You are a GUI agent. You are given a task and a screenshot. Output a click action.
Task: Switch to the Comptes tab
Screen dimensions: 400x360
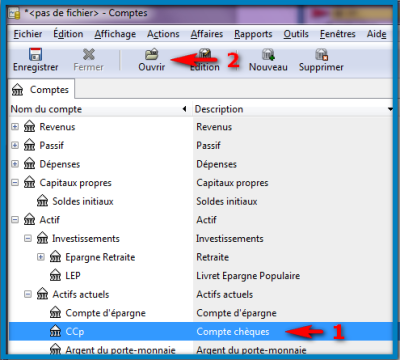pos(41,90)
